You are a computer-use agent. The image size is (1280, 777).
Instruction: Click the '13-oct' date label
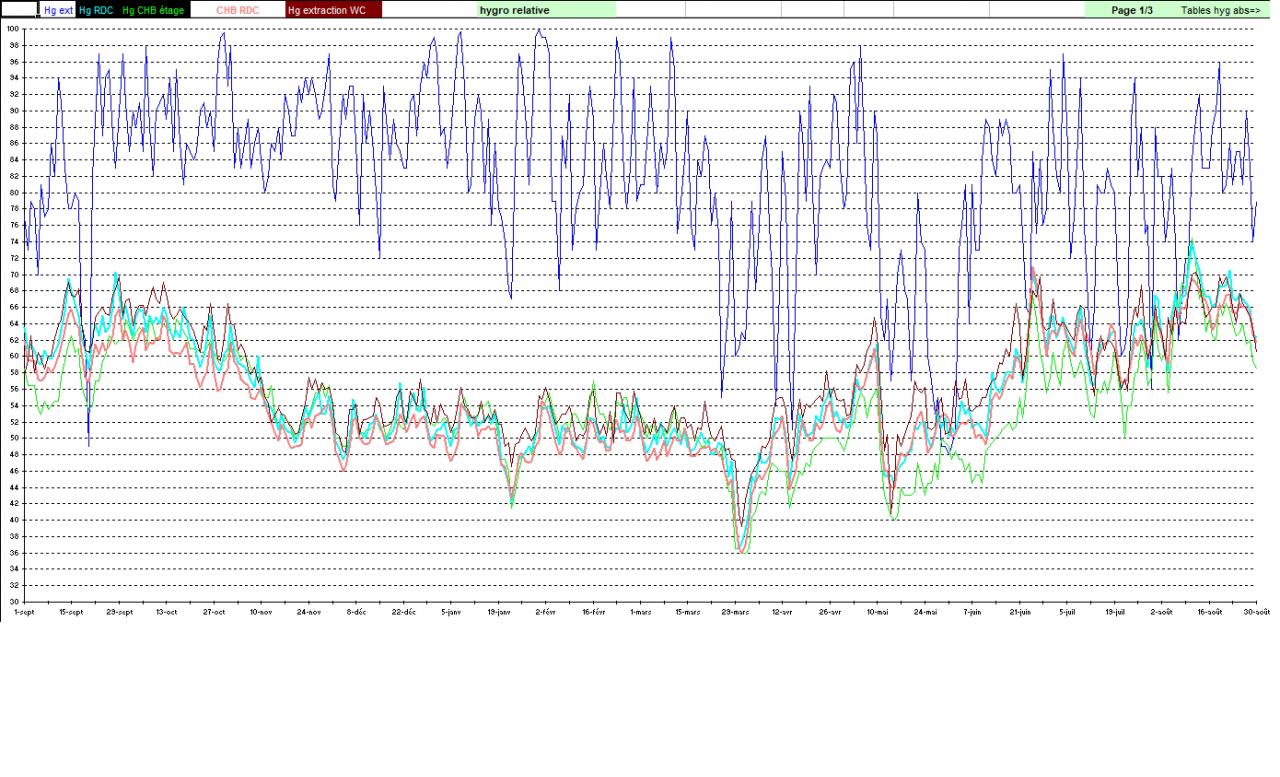tap(166, 611)
